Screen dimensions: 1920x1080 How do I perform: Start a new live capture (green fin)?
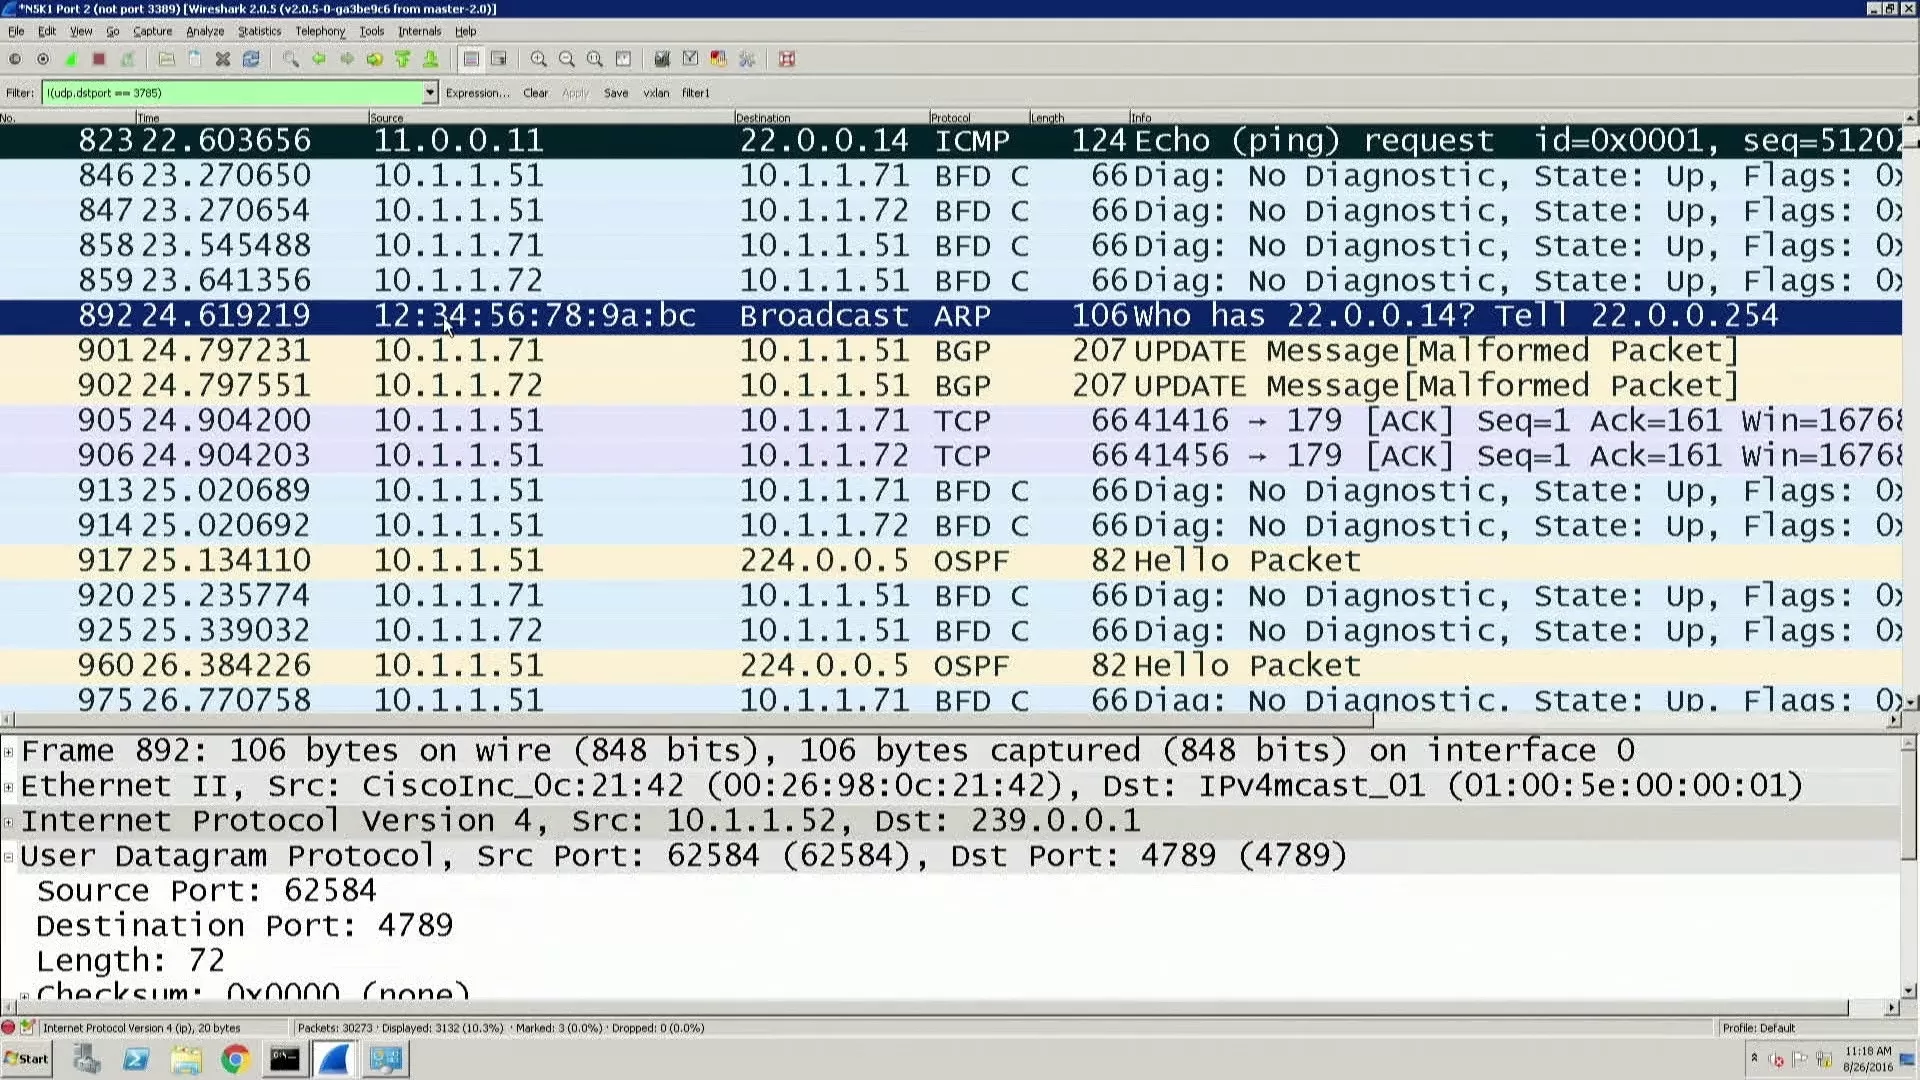coord(71,59)
